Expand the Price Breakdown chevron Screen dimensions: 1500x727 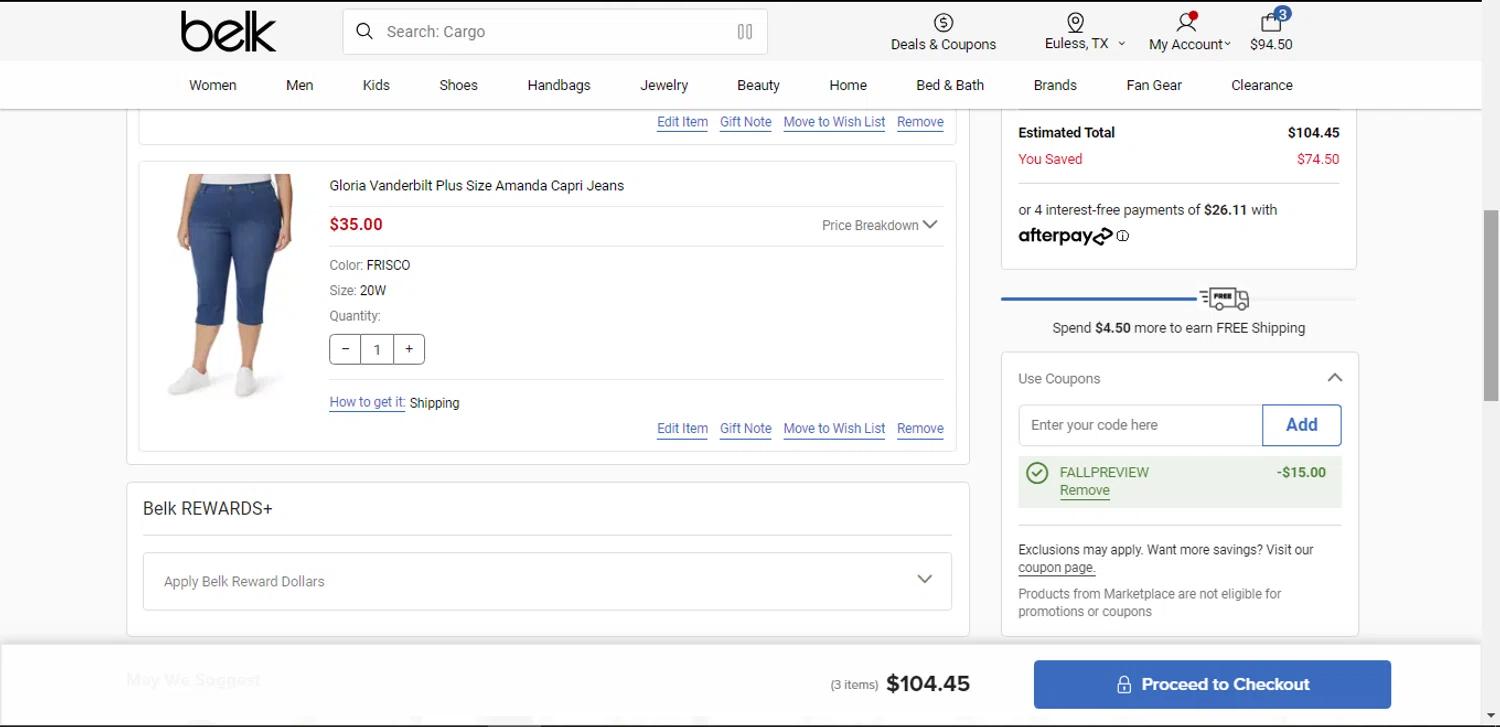coord(930,225)
